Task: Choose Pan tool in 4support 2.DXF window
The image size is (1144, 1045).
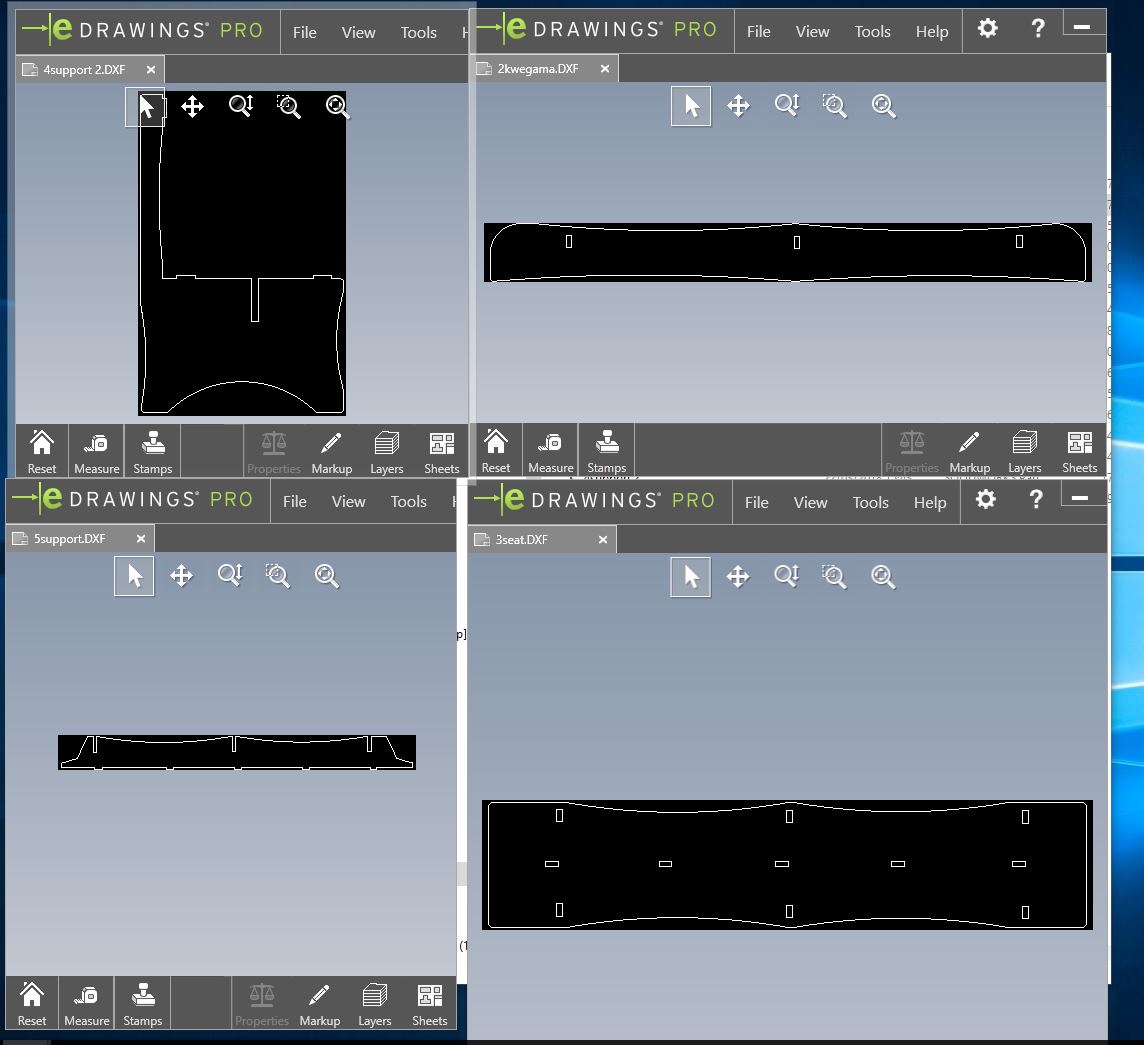Action: (x=193, y=107)
